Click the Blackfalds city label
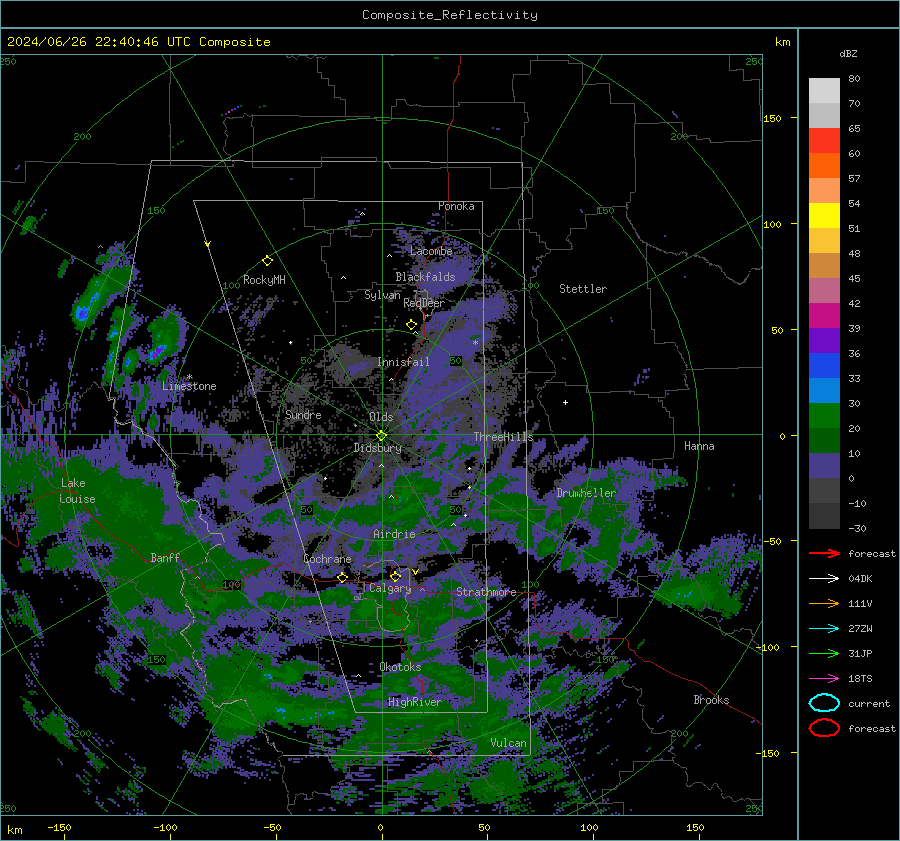Viewport: 900px width, 841px height. tap(425, 277)
